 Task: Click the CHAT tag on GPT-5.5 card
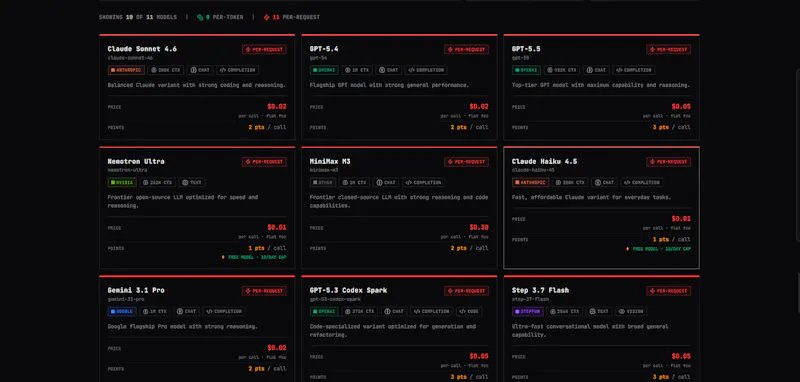pos(596,70)
